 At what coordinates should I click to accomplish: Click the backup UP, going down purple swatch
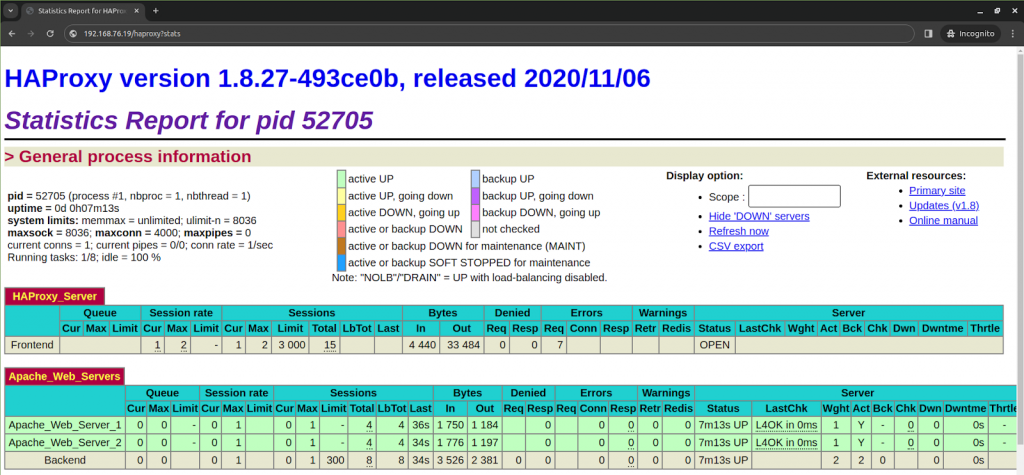tap(475, 195)
